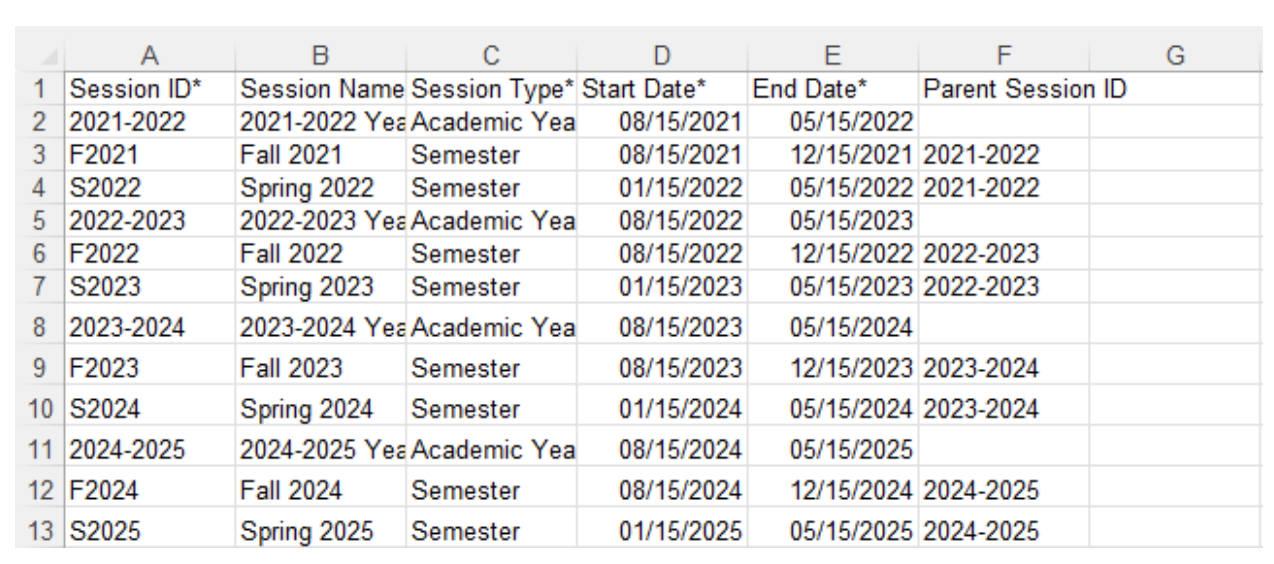Click Session Type* header cell
The image size is (1274, 564).
492,89
